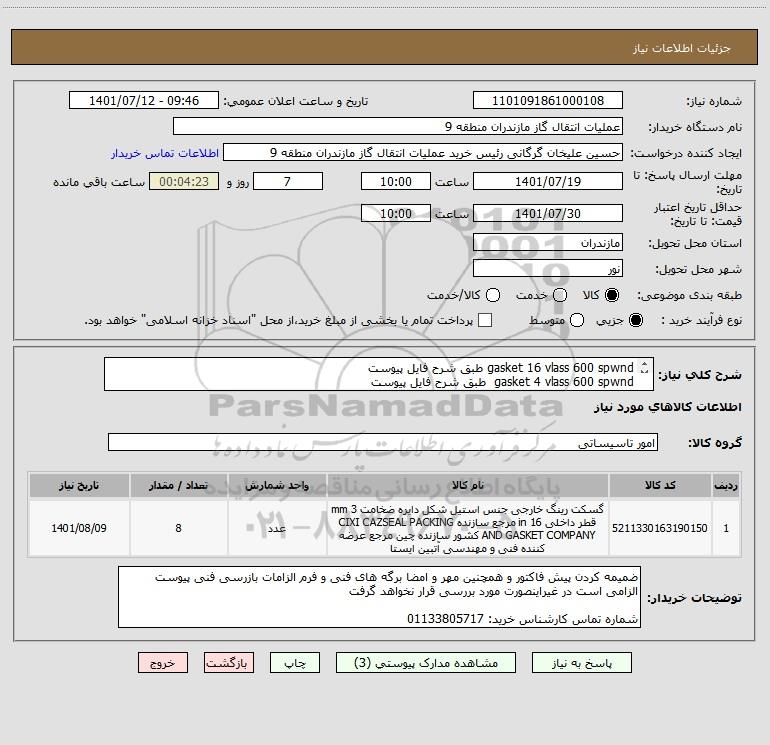Viewport: 770px width, 745px height.
Task: Click the need date cell 1401/08/09
Action: (x=79, y=528)
